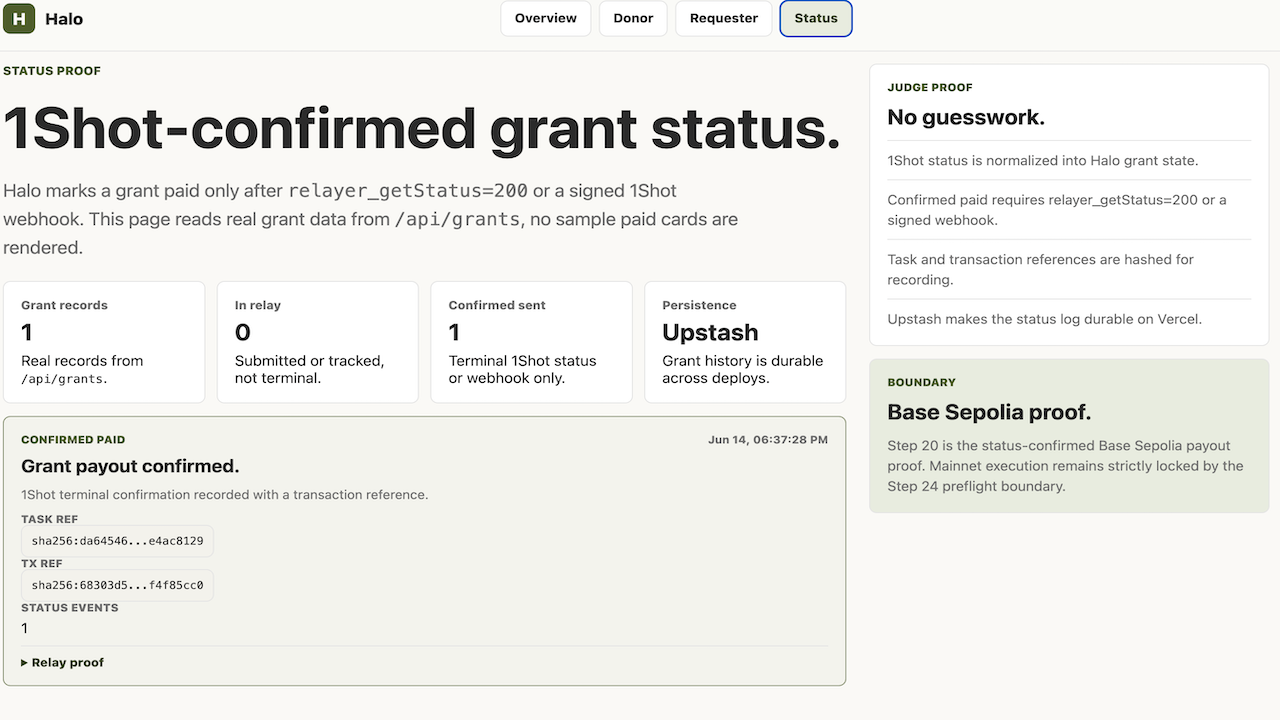This screenshot has height=720, width=1280.
Task: Open the Overview tab
Action: (546, 18)
